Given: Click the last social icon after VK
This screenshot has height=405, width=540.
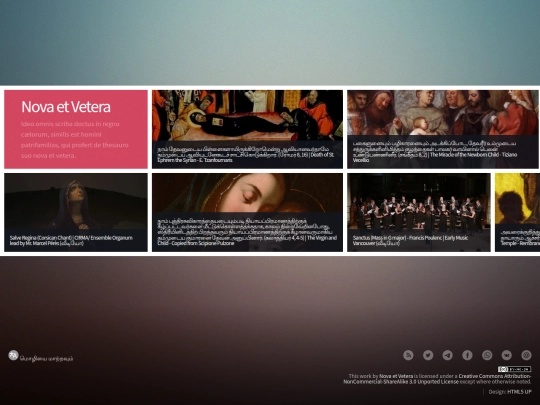Looking at the screenshot, I should point(526,355).
